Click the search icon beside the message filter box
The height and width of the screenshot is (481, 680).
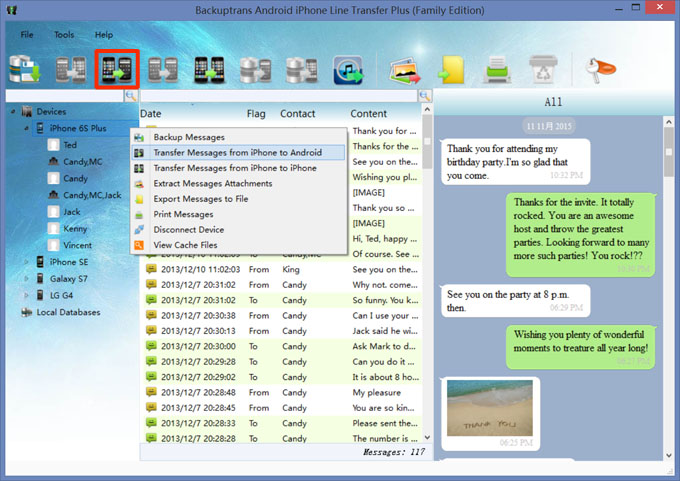[425, 96]
